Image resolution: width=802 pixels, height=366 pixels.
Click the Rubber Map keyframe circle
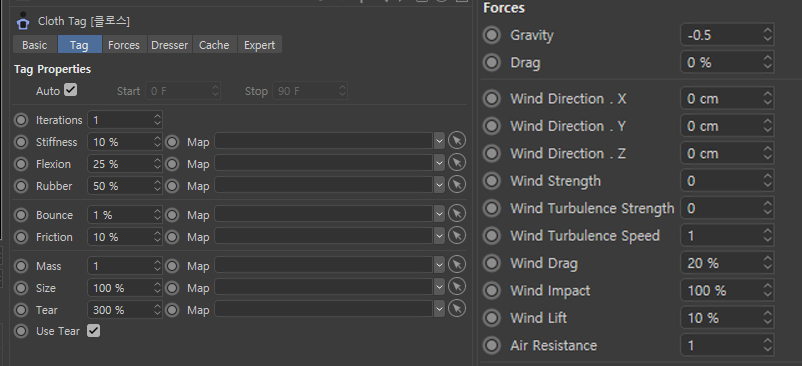pos(172,186)
